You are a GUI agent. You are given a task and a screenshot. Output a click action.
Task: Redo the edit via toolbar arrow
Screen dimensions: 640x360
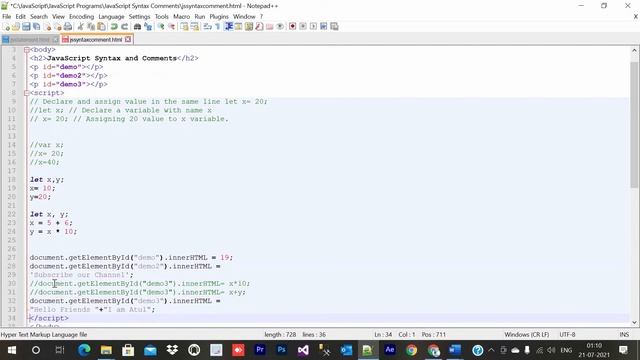[124, 27]
